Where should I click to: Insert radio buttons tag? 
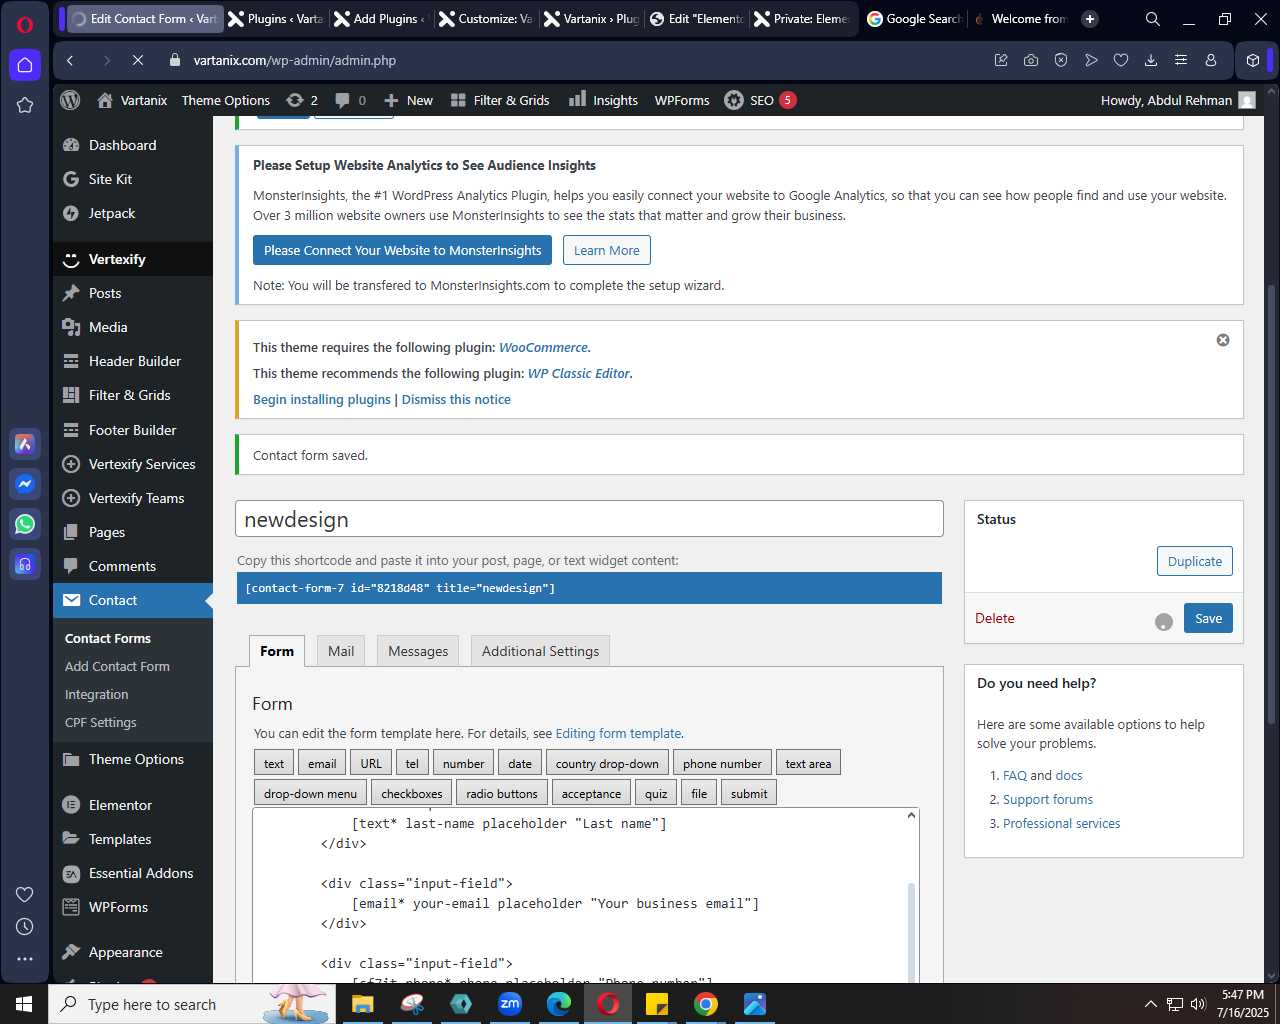tap(501, 793)
